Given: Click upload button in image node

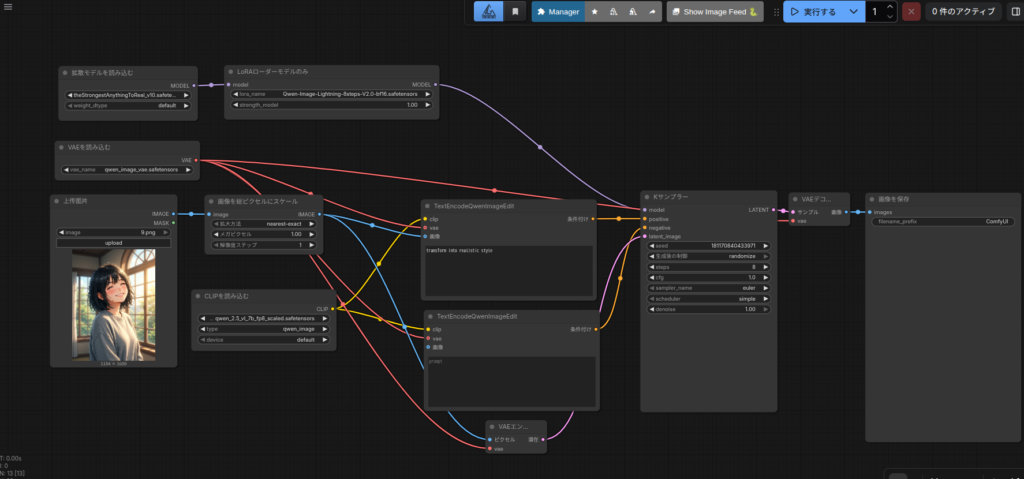Looking at the screenshot, I should [113, 243].
